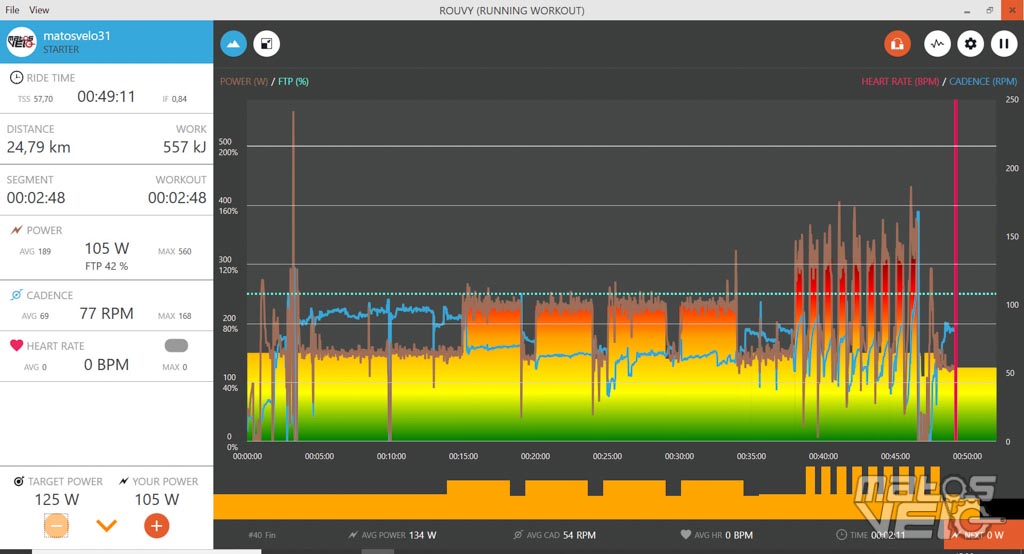The height and width of the screenshot is (554, 1024).
Task: Click the AVG CAD 54 RPM footer stat
Action: [554, 535]
